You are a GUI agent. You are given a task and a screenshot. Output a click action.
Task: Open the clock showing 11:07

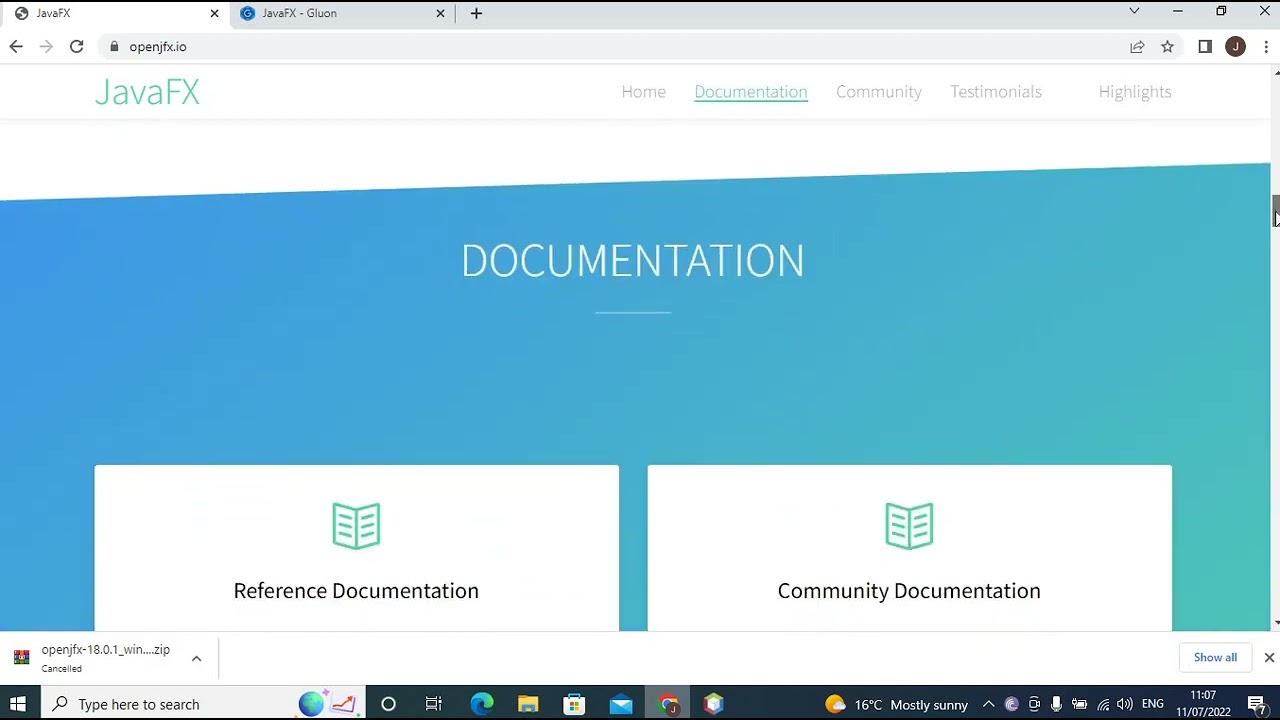[x=1203, y=704]
